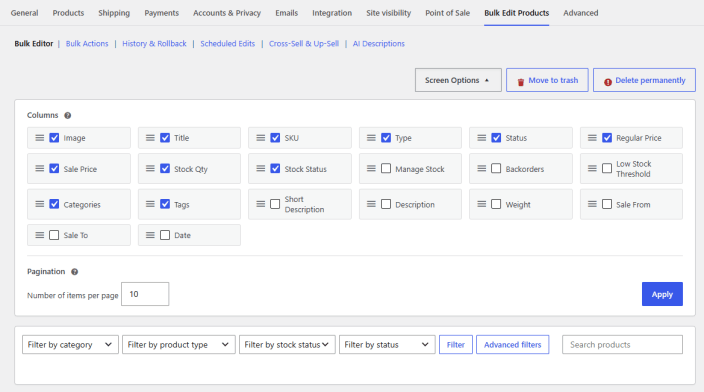
Task: Open the Bulk Actions link
Action: (87, 44)
